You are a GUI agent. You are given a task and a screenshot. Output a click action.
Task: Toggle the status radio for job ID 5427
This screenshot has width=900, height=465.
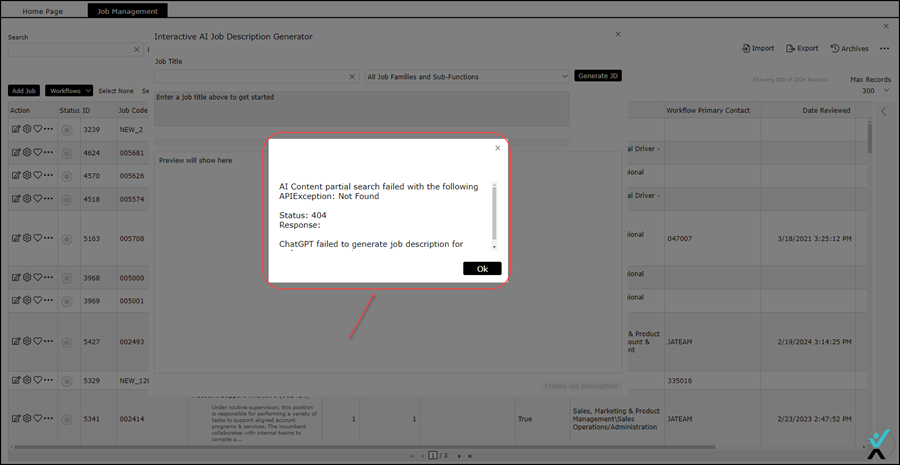pyautogui.click(x=67, y=342)
